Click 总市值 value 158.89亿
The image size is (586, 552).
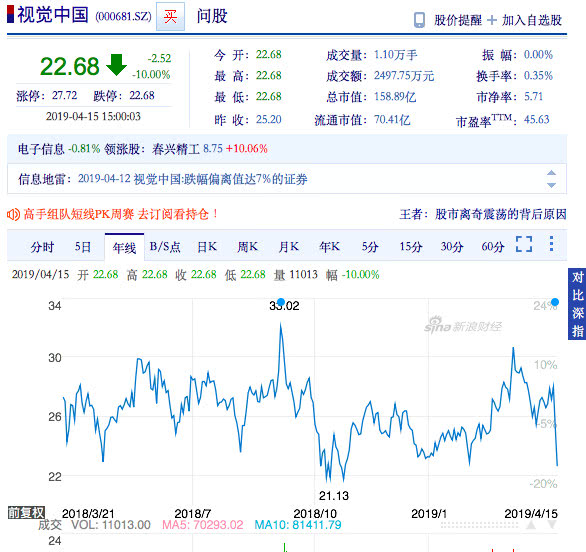(395, 97)
